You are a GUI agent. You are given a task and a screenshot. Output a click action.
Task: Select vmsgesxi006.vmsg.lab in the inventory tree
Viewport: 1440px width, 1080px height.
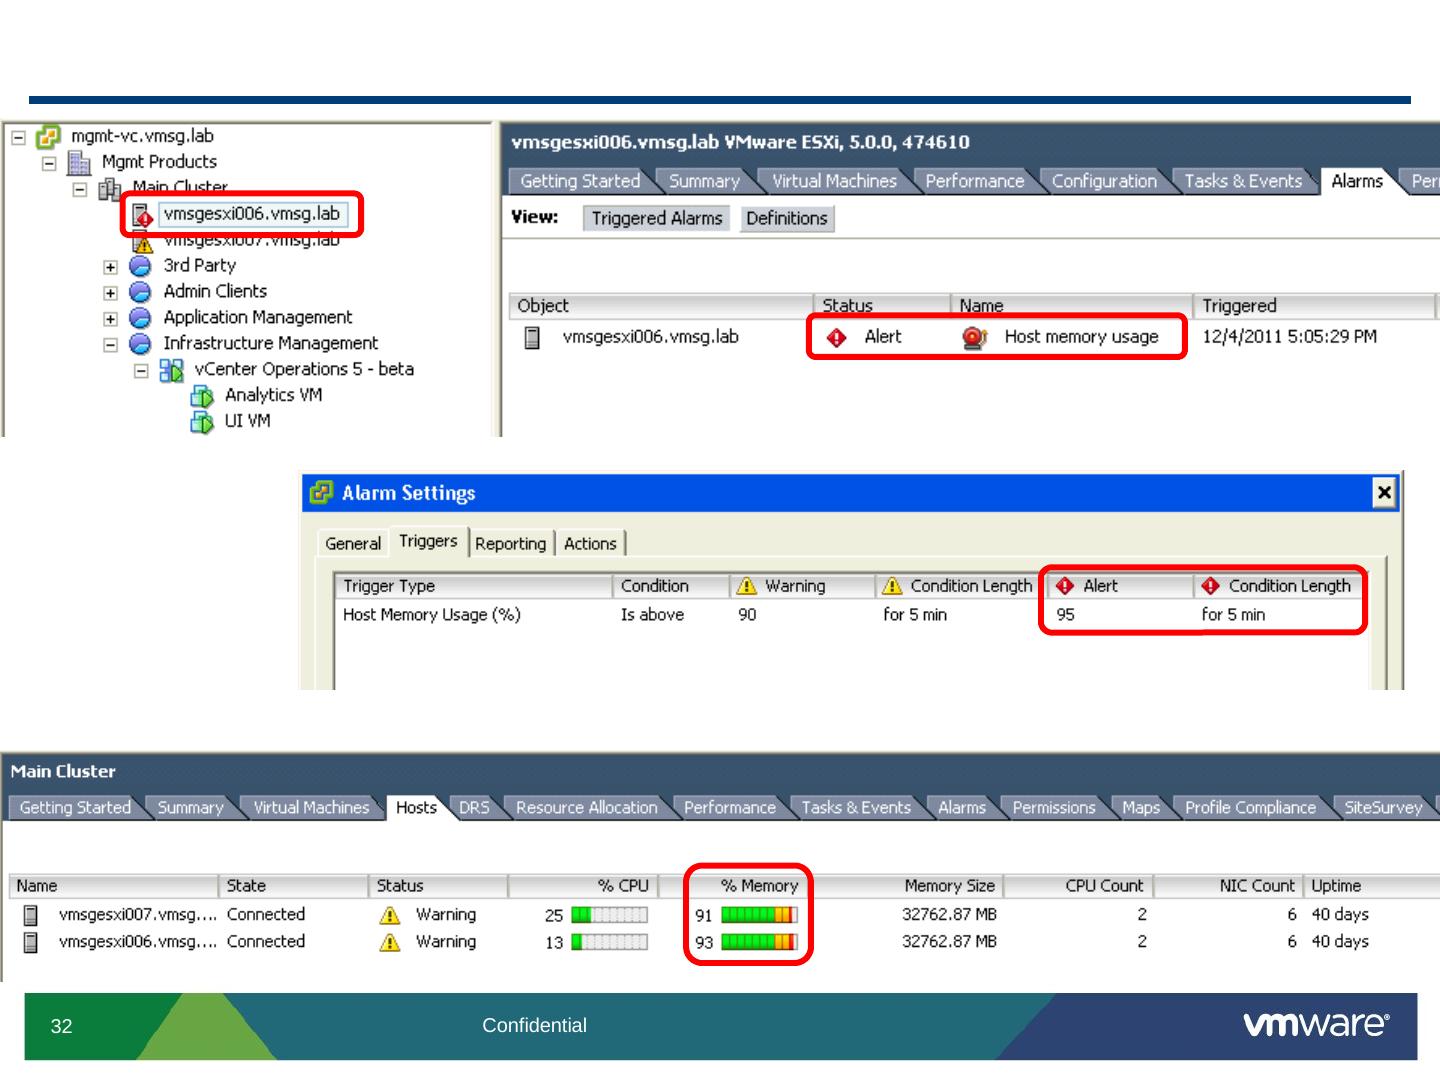[x=251, y=214]
